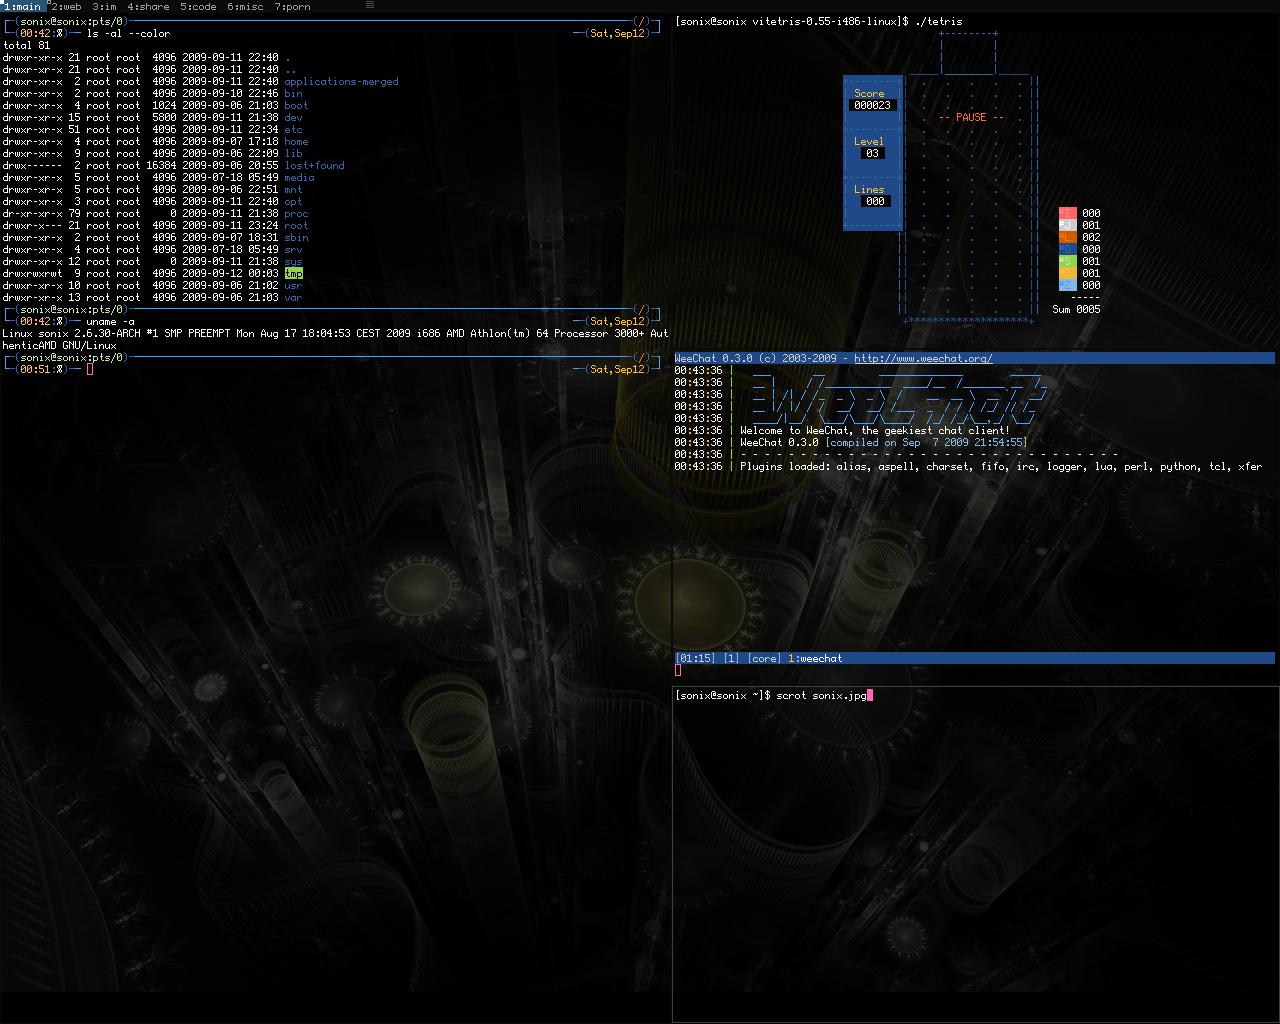
Task: Click the orange L-piece block in Tetris stats
Action: 1067,237
